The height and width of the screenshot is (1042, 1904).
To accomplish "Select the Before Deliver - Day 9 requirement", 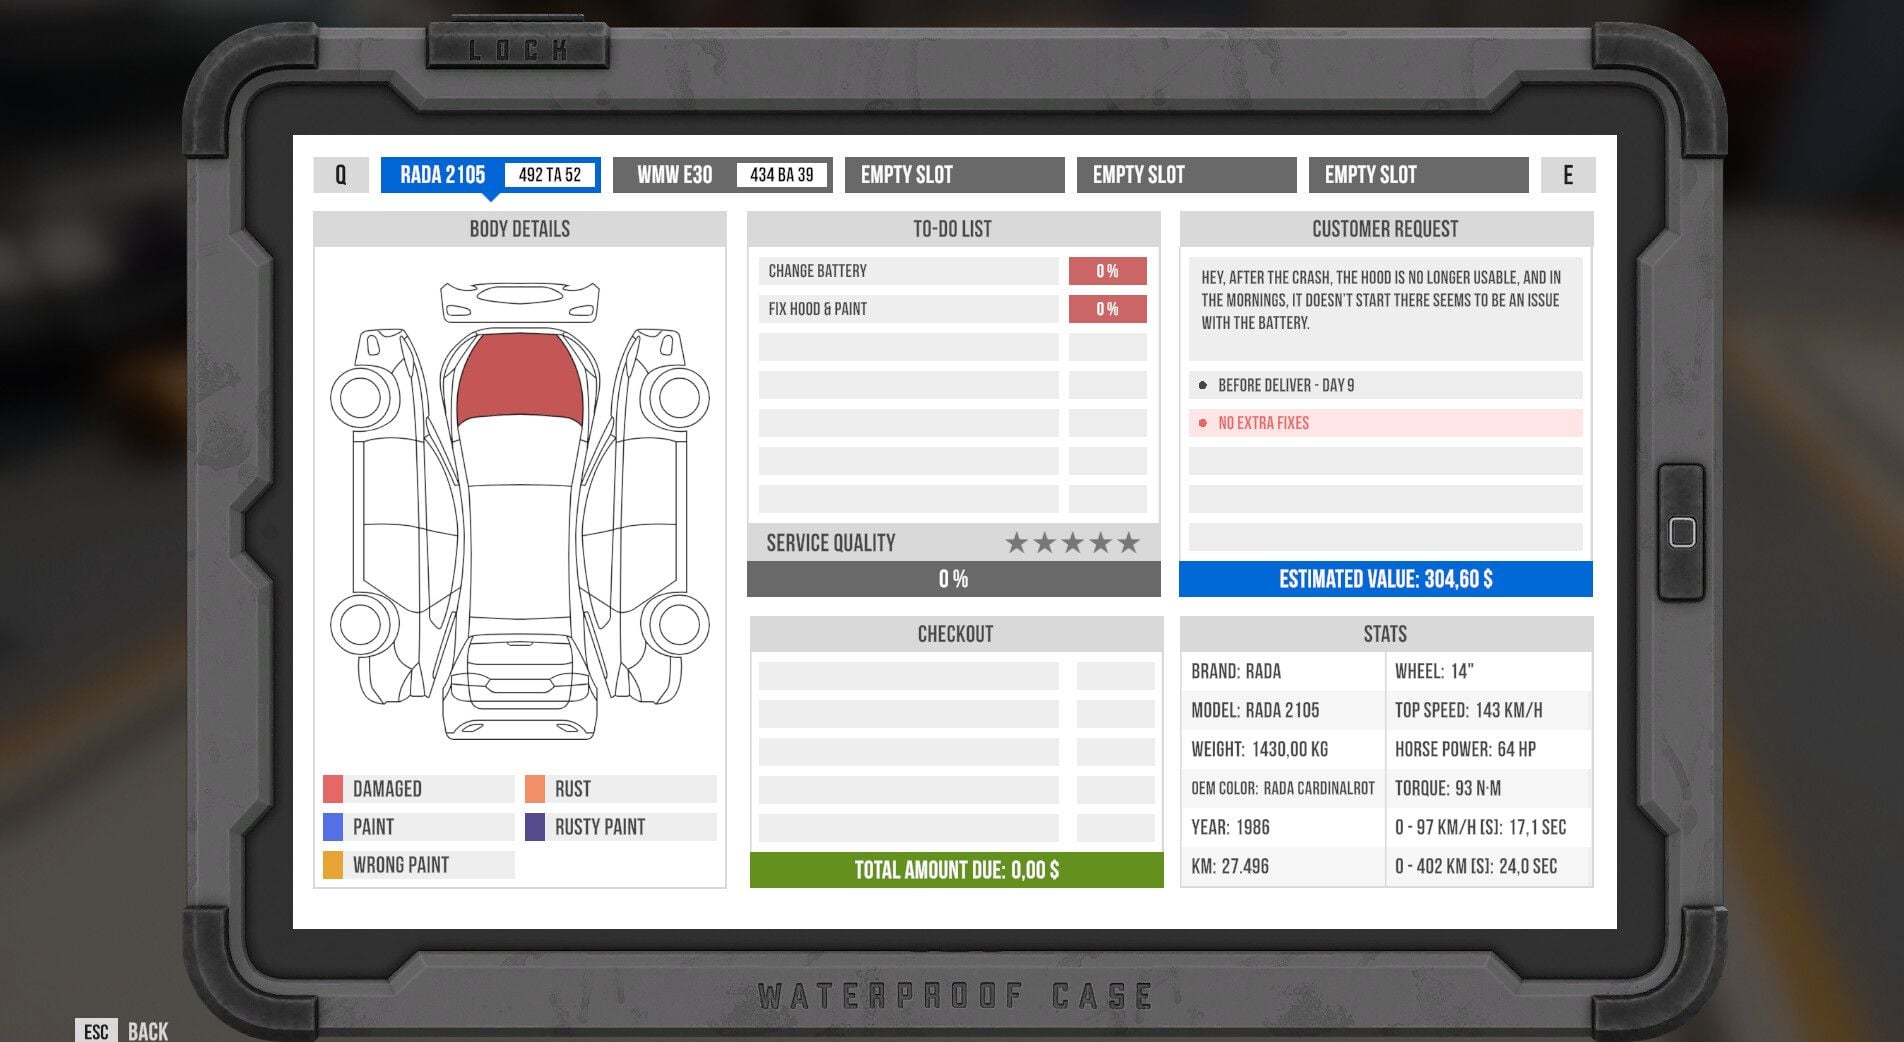I will 1384,385.
